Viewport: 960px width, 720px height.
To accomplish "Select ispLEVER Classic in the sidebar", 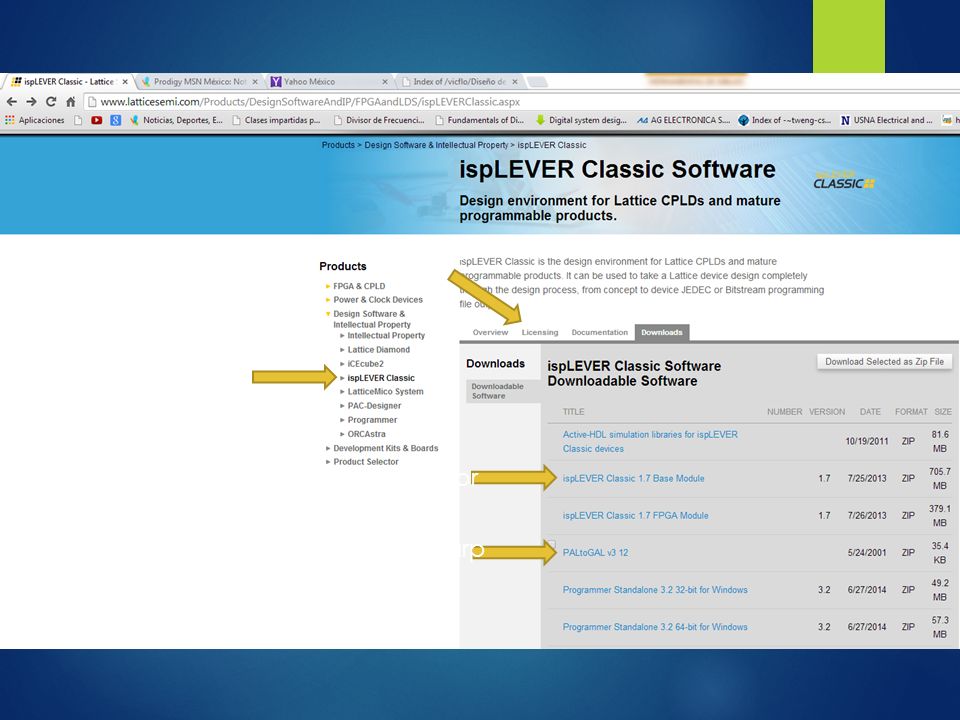I will (x=381, y=378).
